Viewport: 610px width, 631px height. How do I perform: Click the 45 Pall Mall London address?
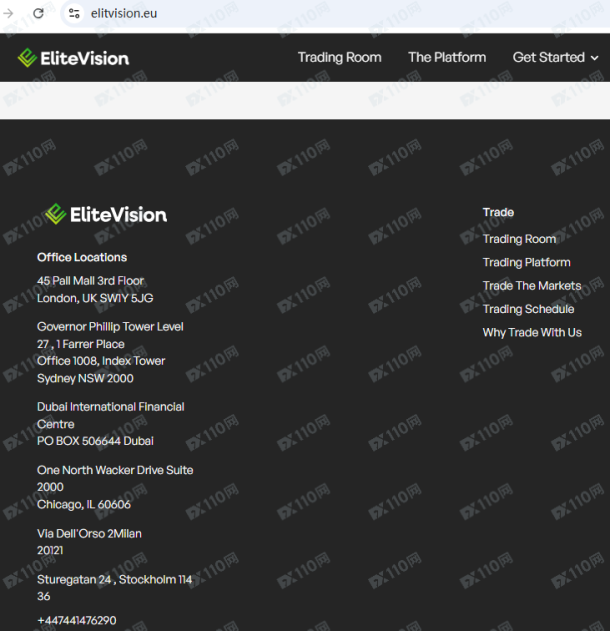pyautogui.click(x=94, y=289)
